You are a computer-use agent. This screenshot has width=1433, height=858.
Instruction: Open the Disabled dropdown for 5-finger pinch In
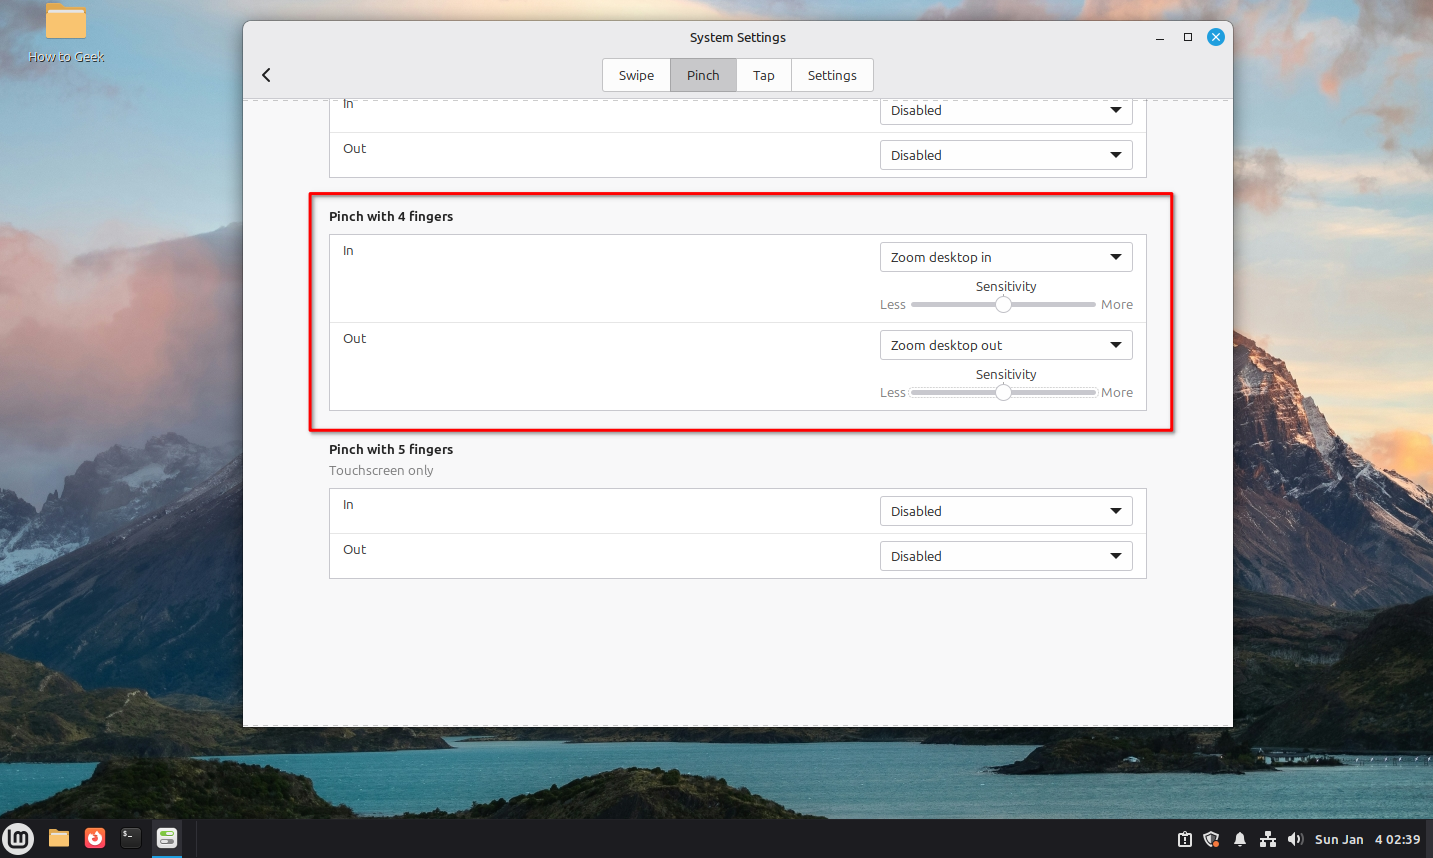click(x=1004, y=511)
